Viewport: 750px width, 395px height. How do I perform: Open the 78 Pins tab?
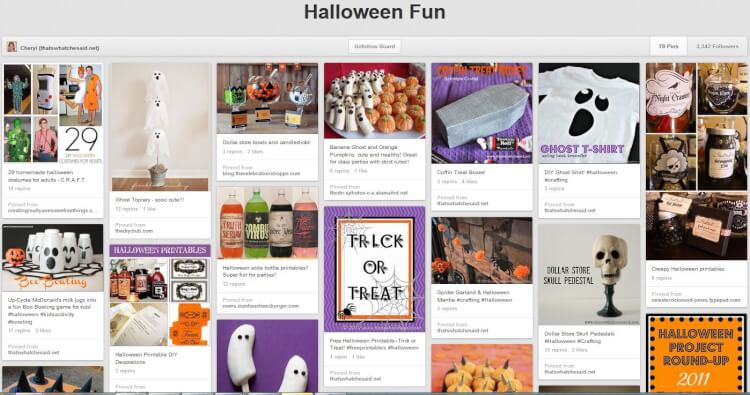point(669,46)
